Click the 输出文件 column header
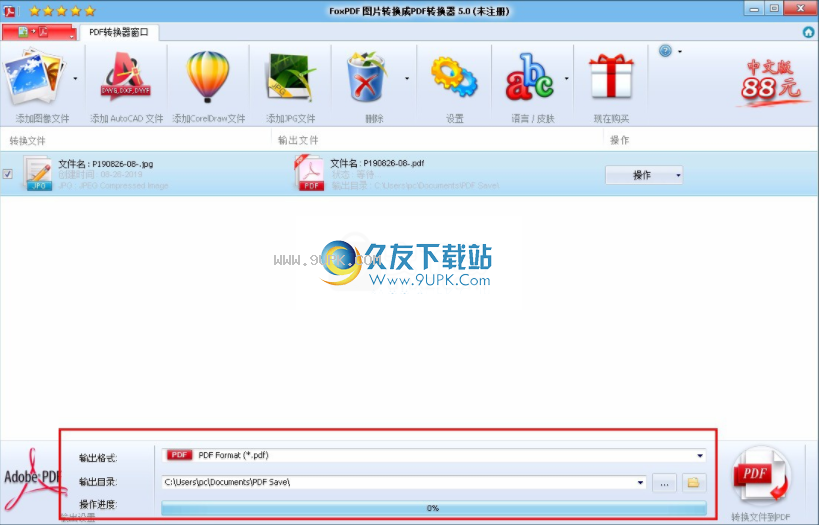The height and width of the screenshot is (526, 819). point(298,140)
